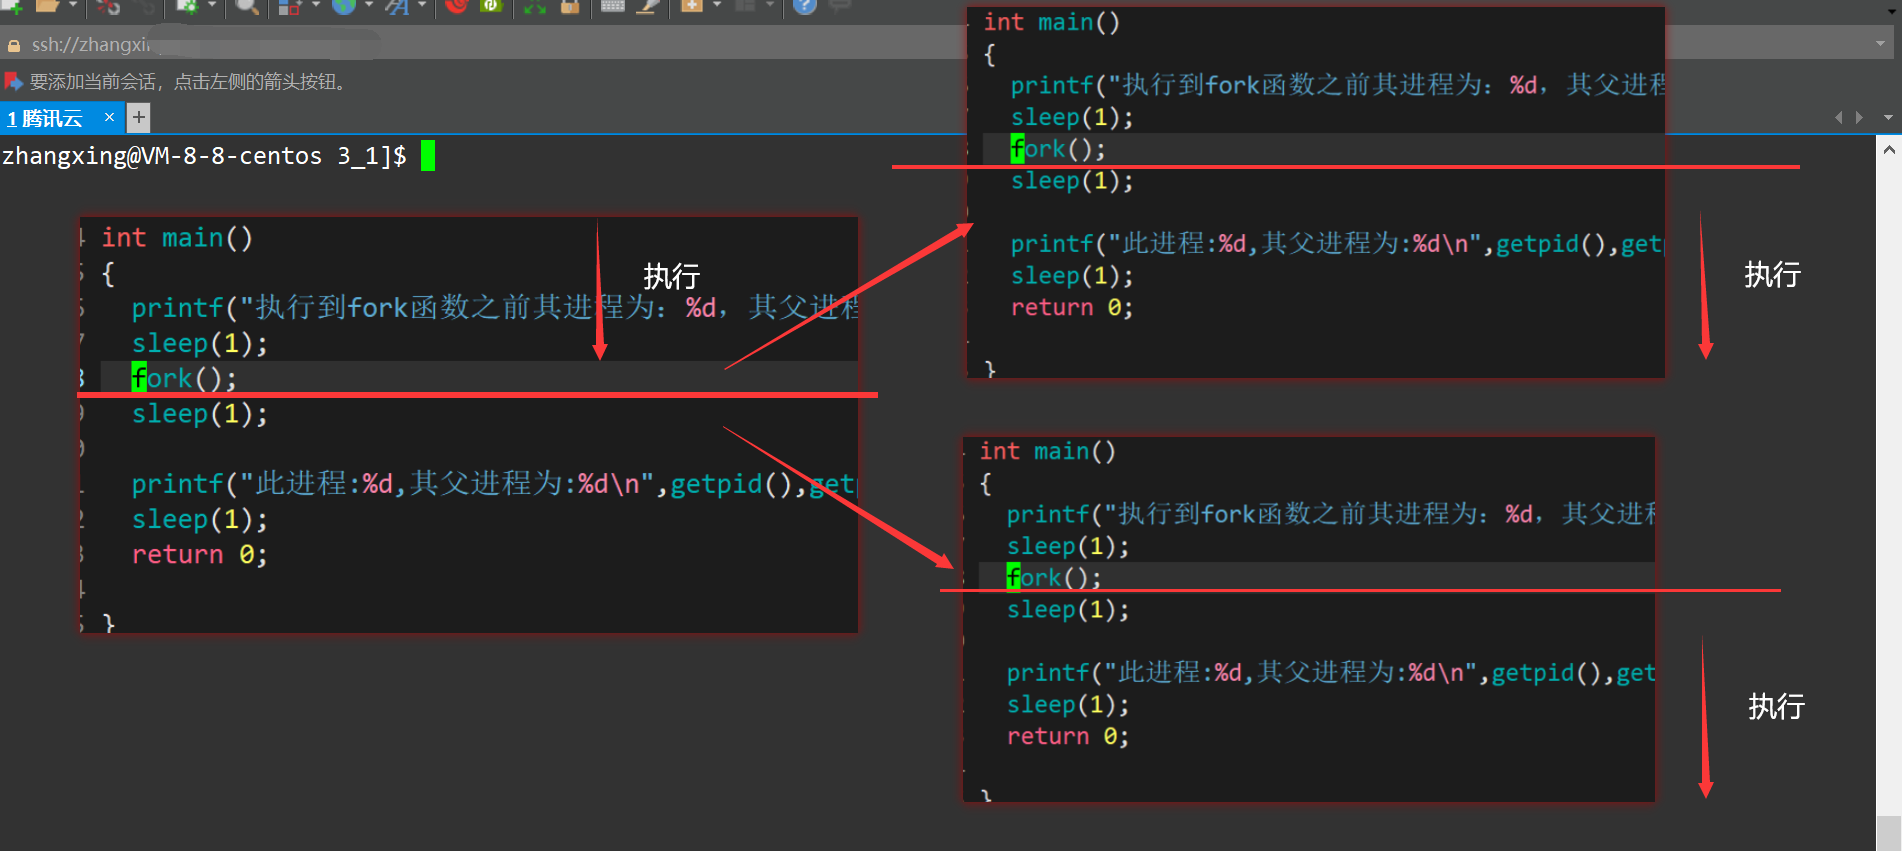Click the New session toolbar icon
The height and width of the screenshot is (851, 1902).
[13, 6]
